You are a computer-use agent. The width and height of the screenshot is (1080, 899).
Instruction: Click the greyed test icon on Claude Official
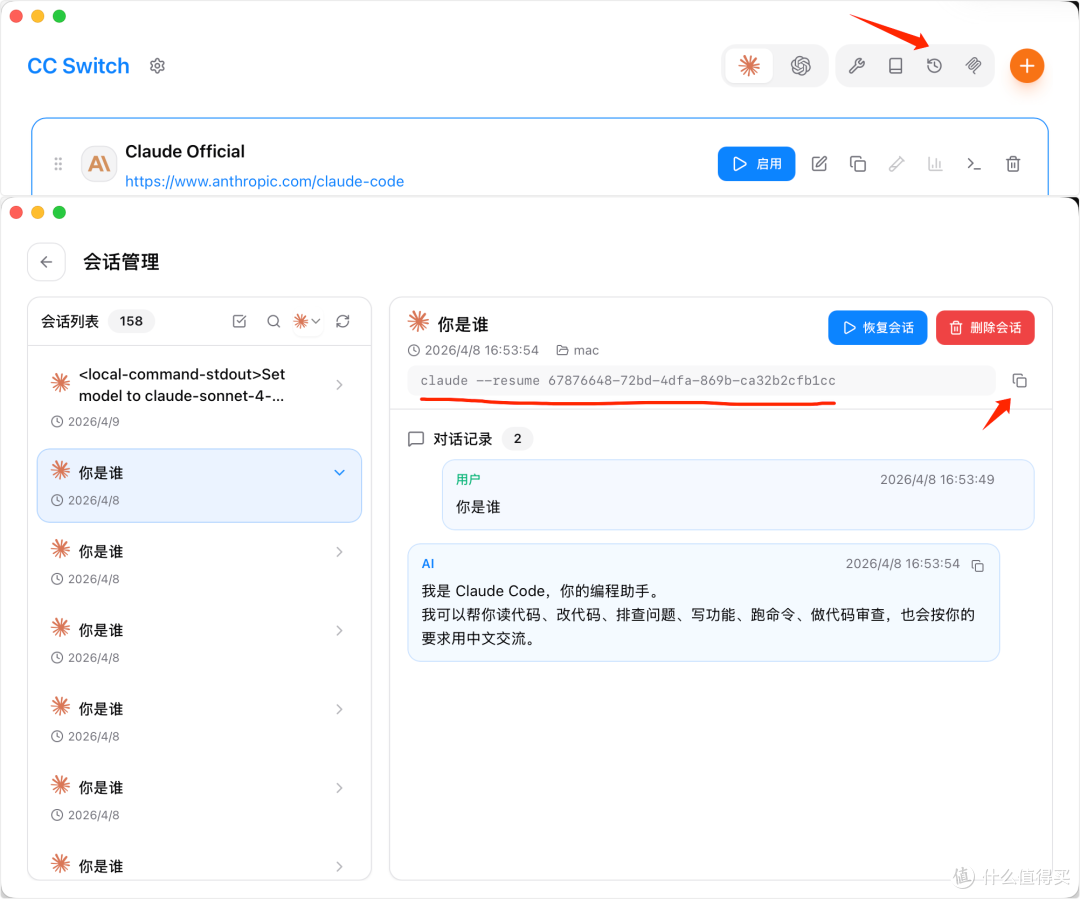(896, 164)
